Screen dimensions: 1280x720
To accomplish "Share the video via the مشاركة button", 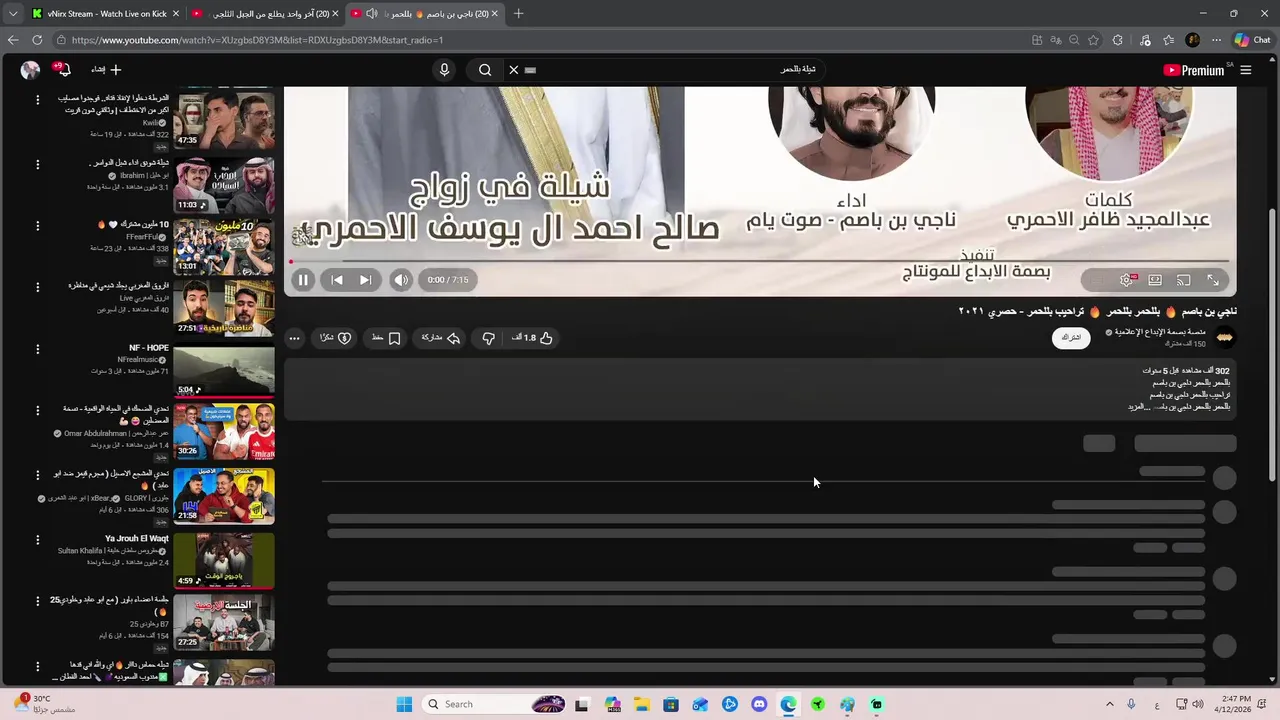I will click(441, 338).
